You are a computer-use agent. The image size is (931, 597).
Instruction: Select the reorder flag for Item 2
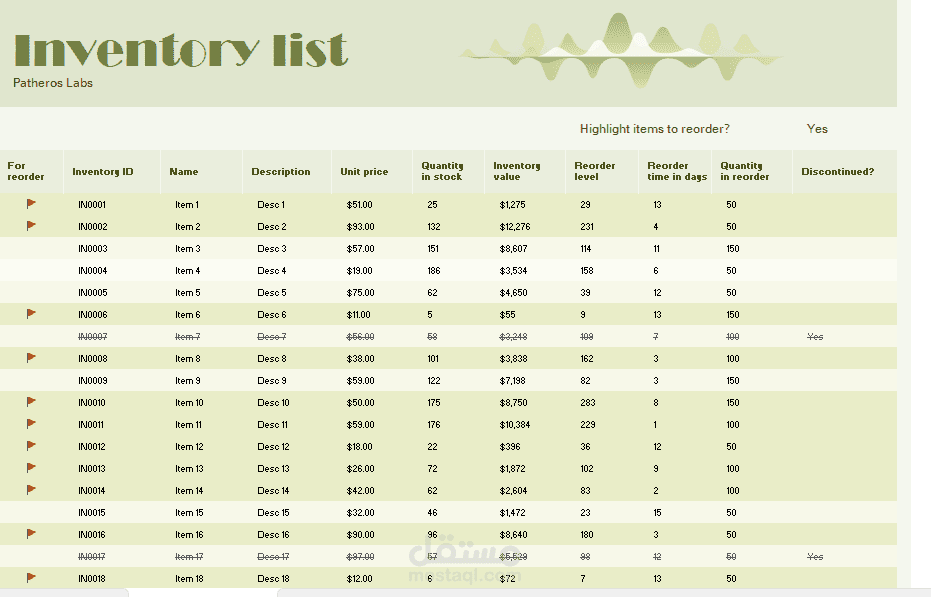[x=31, y=226]
